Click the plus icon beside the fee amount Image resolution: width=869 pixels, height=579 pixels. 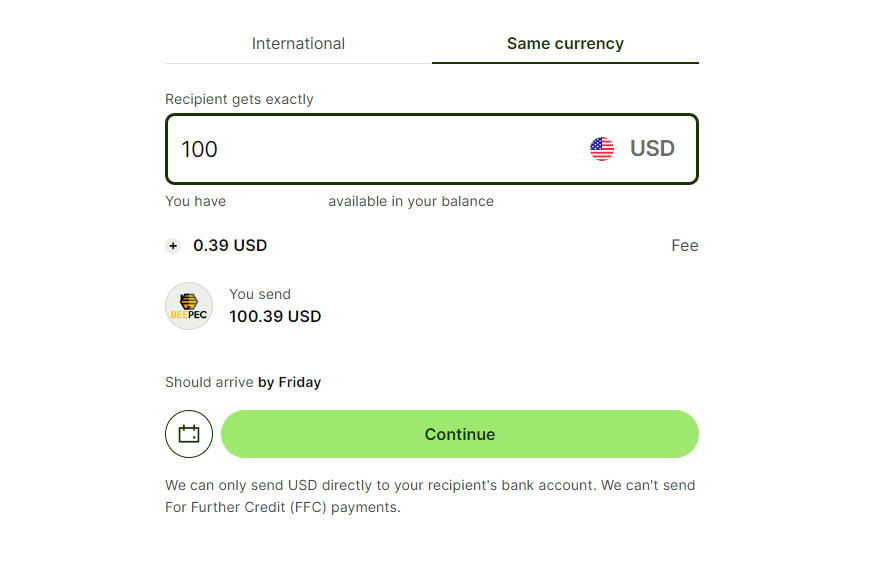[172, 245]
